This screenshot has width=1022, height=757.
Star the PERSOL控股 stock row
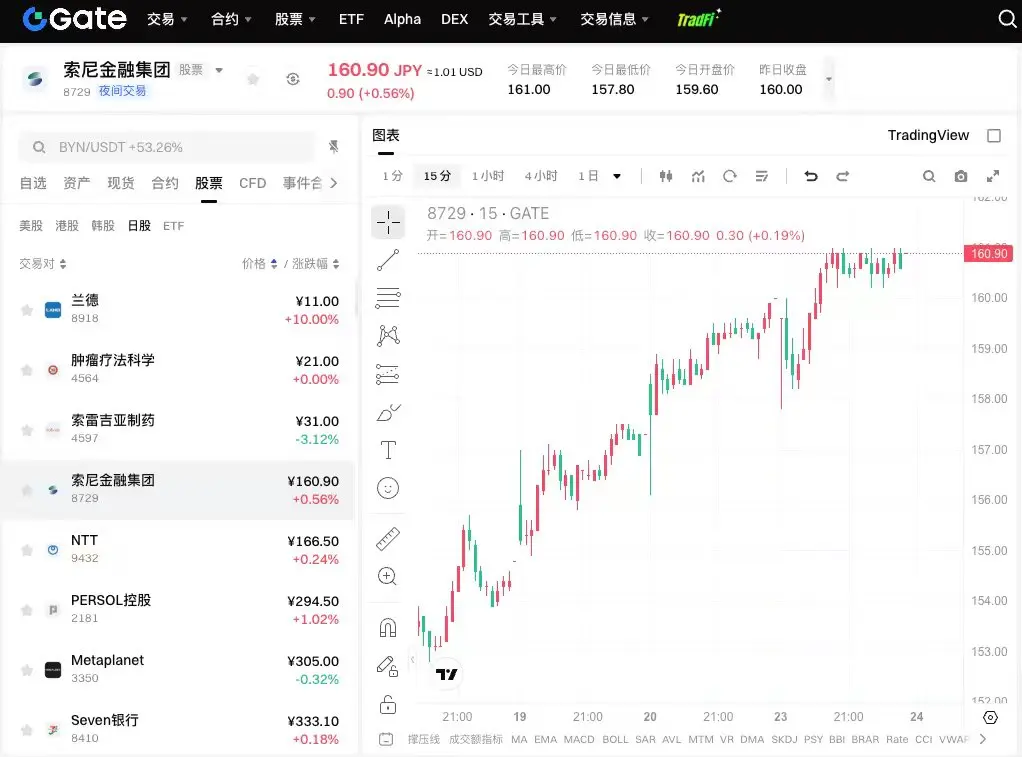[x=27, y=610]
